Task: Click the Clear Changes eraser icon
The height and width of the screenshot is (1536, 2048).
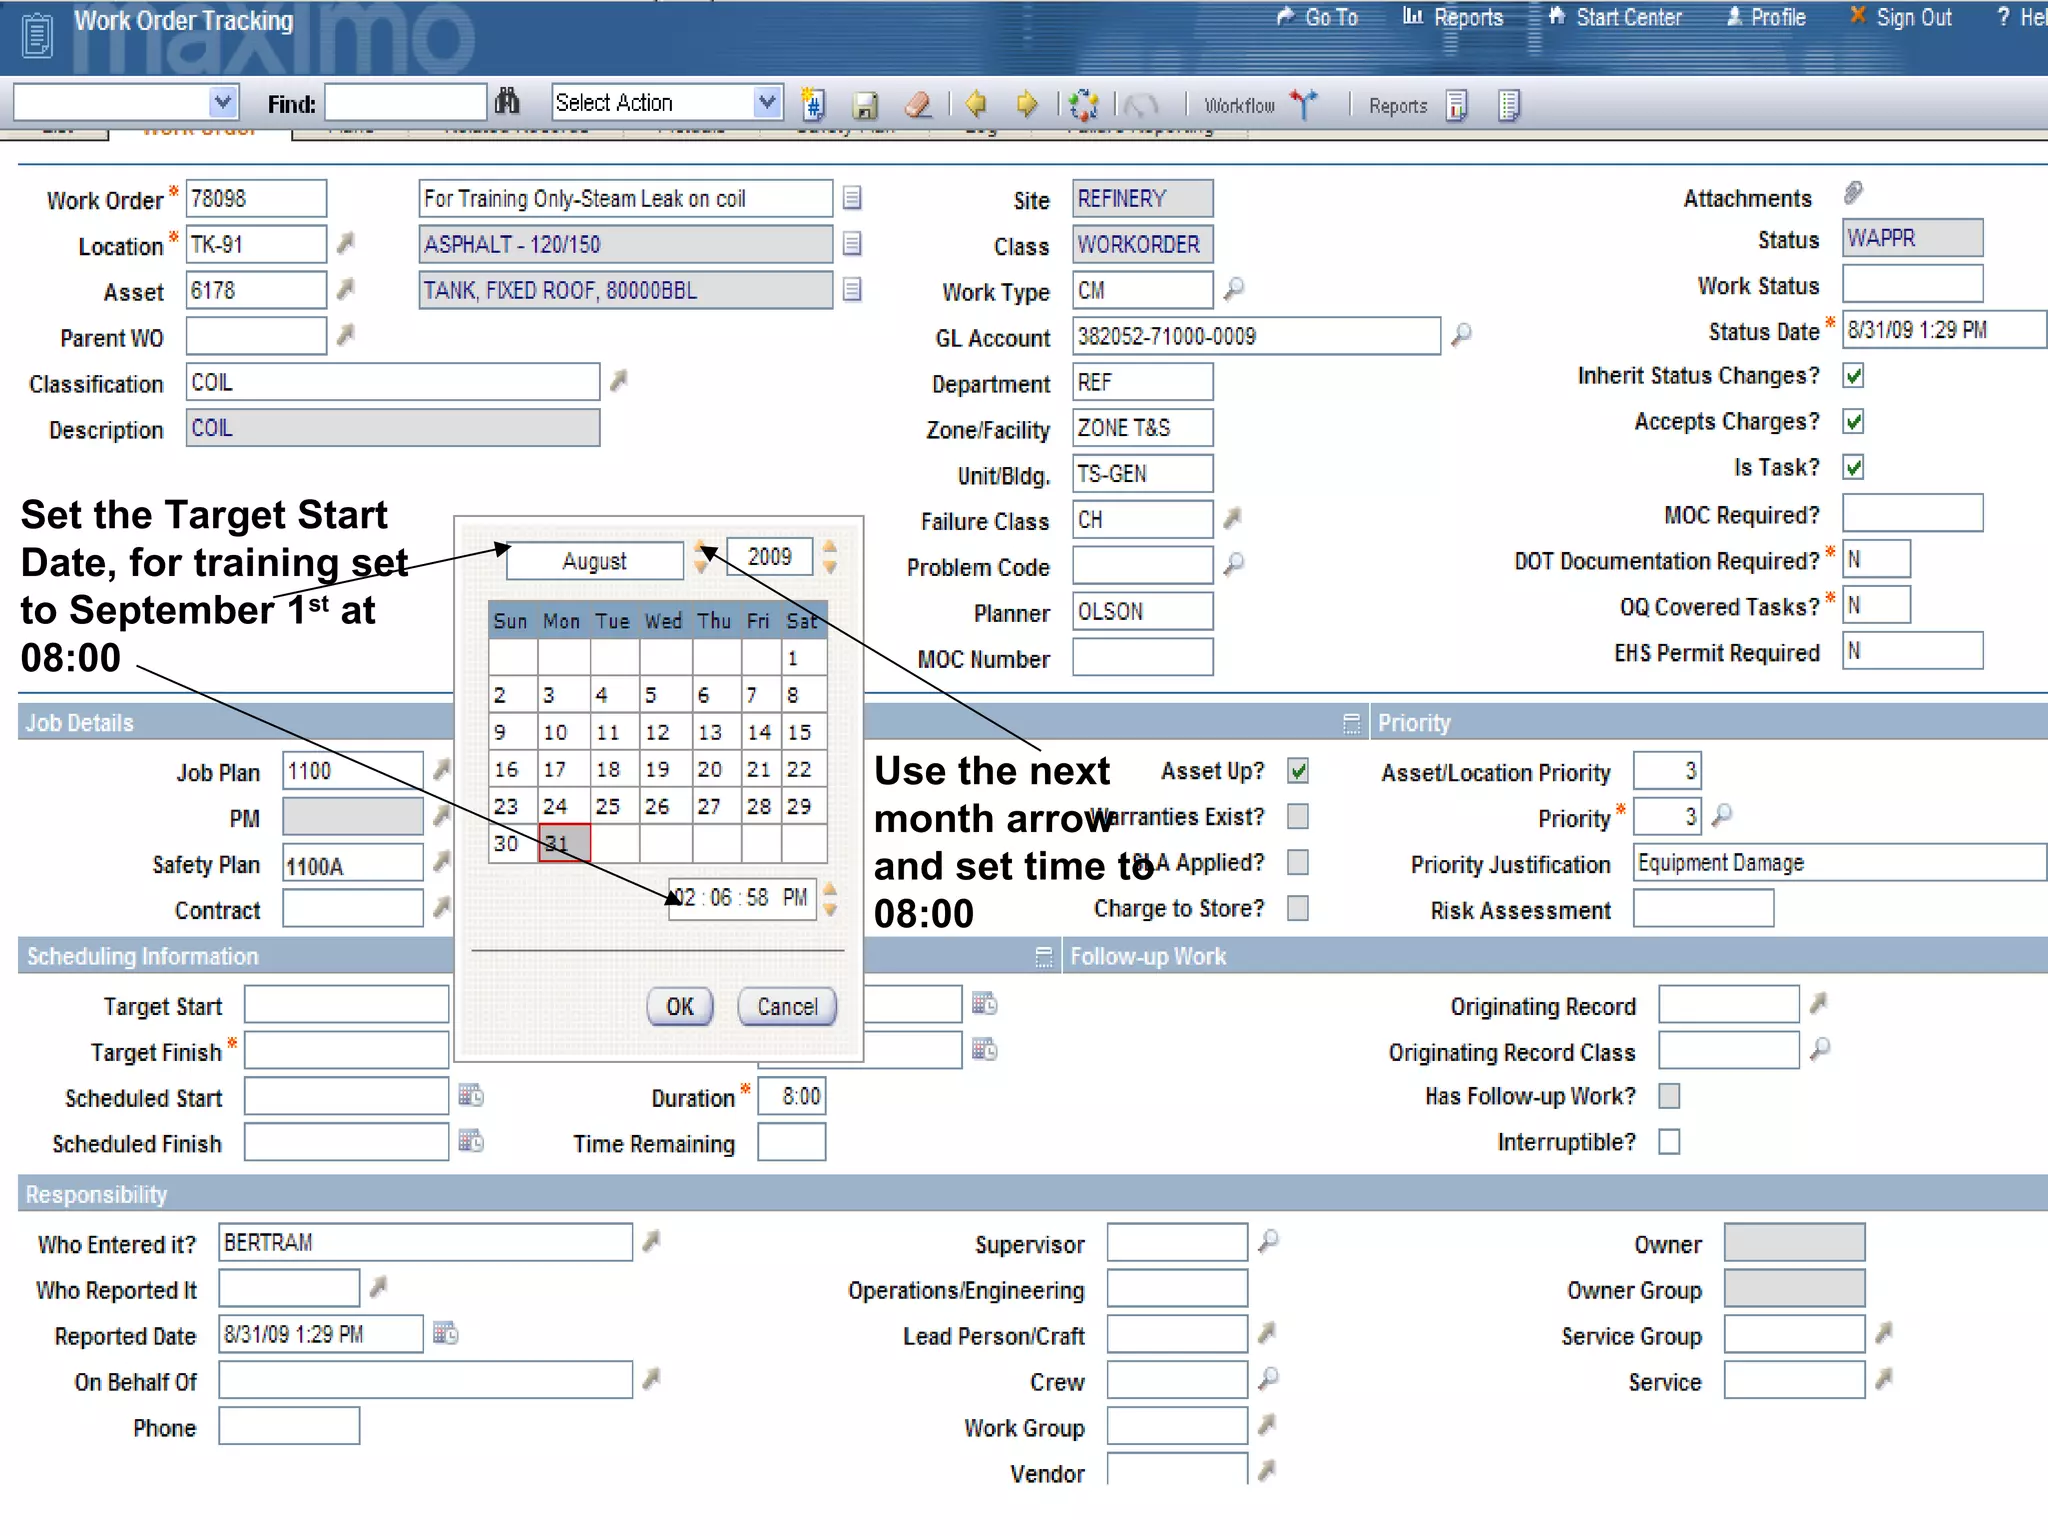Action: [917, 104]
